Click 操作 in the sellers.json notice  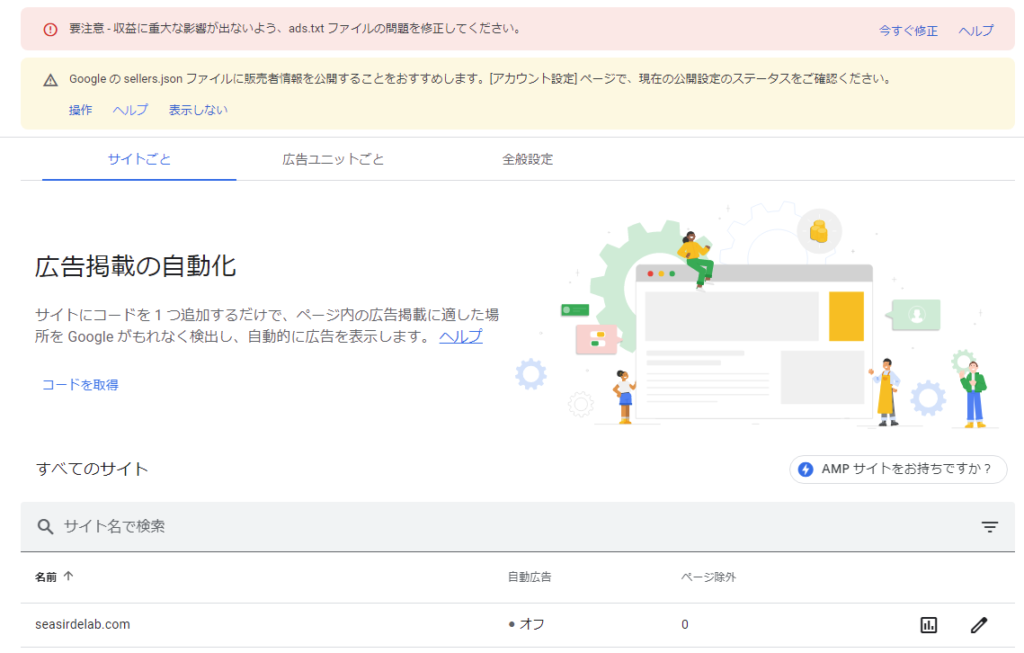(80, 110)
